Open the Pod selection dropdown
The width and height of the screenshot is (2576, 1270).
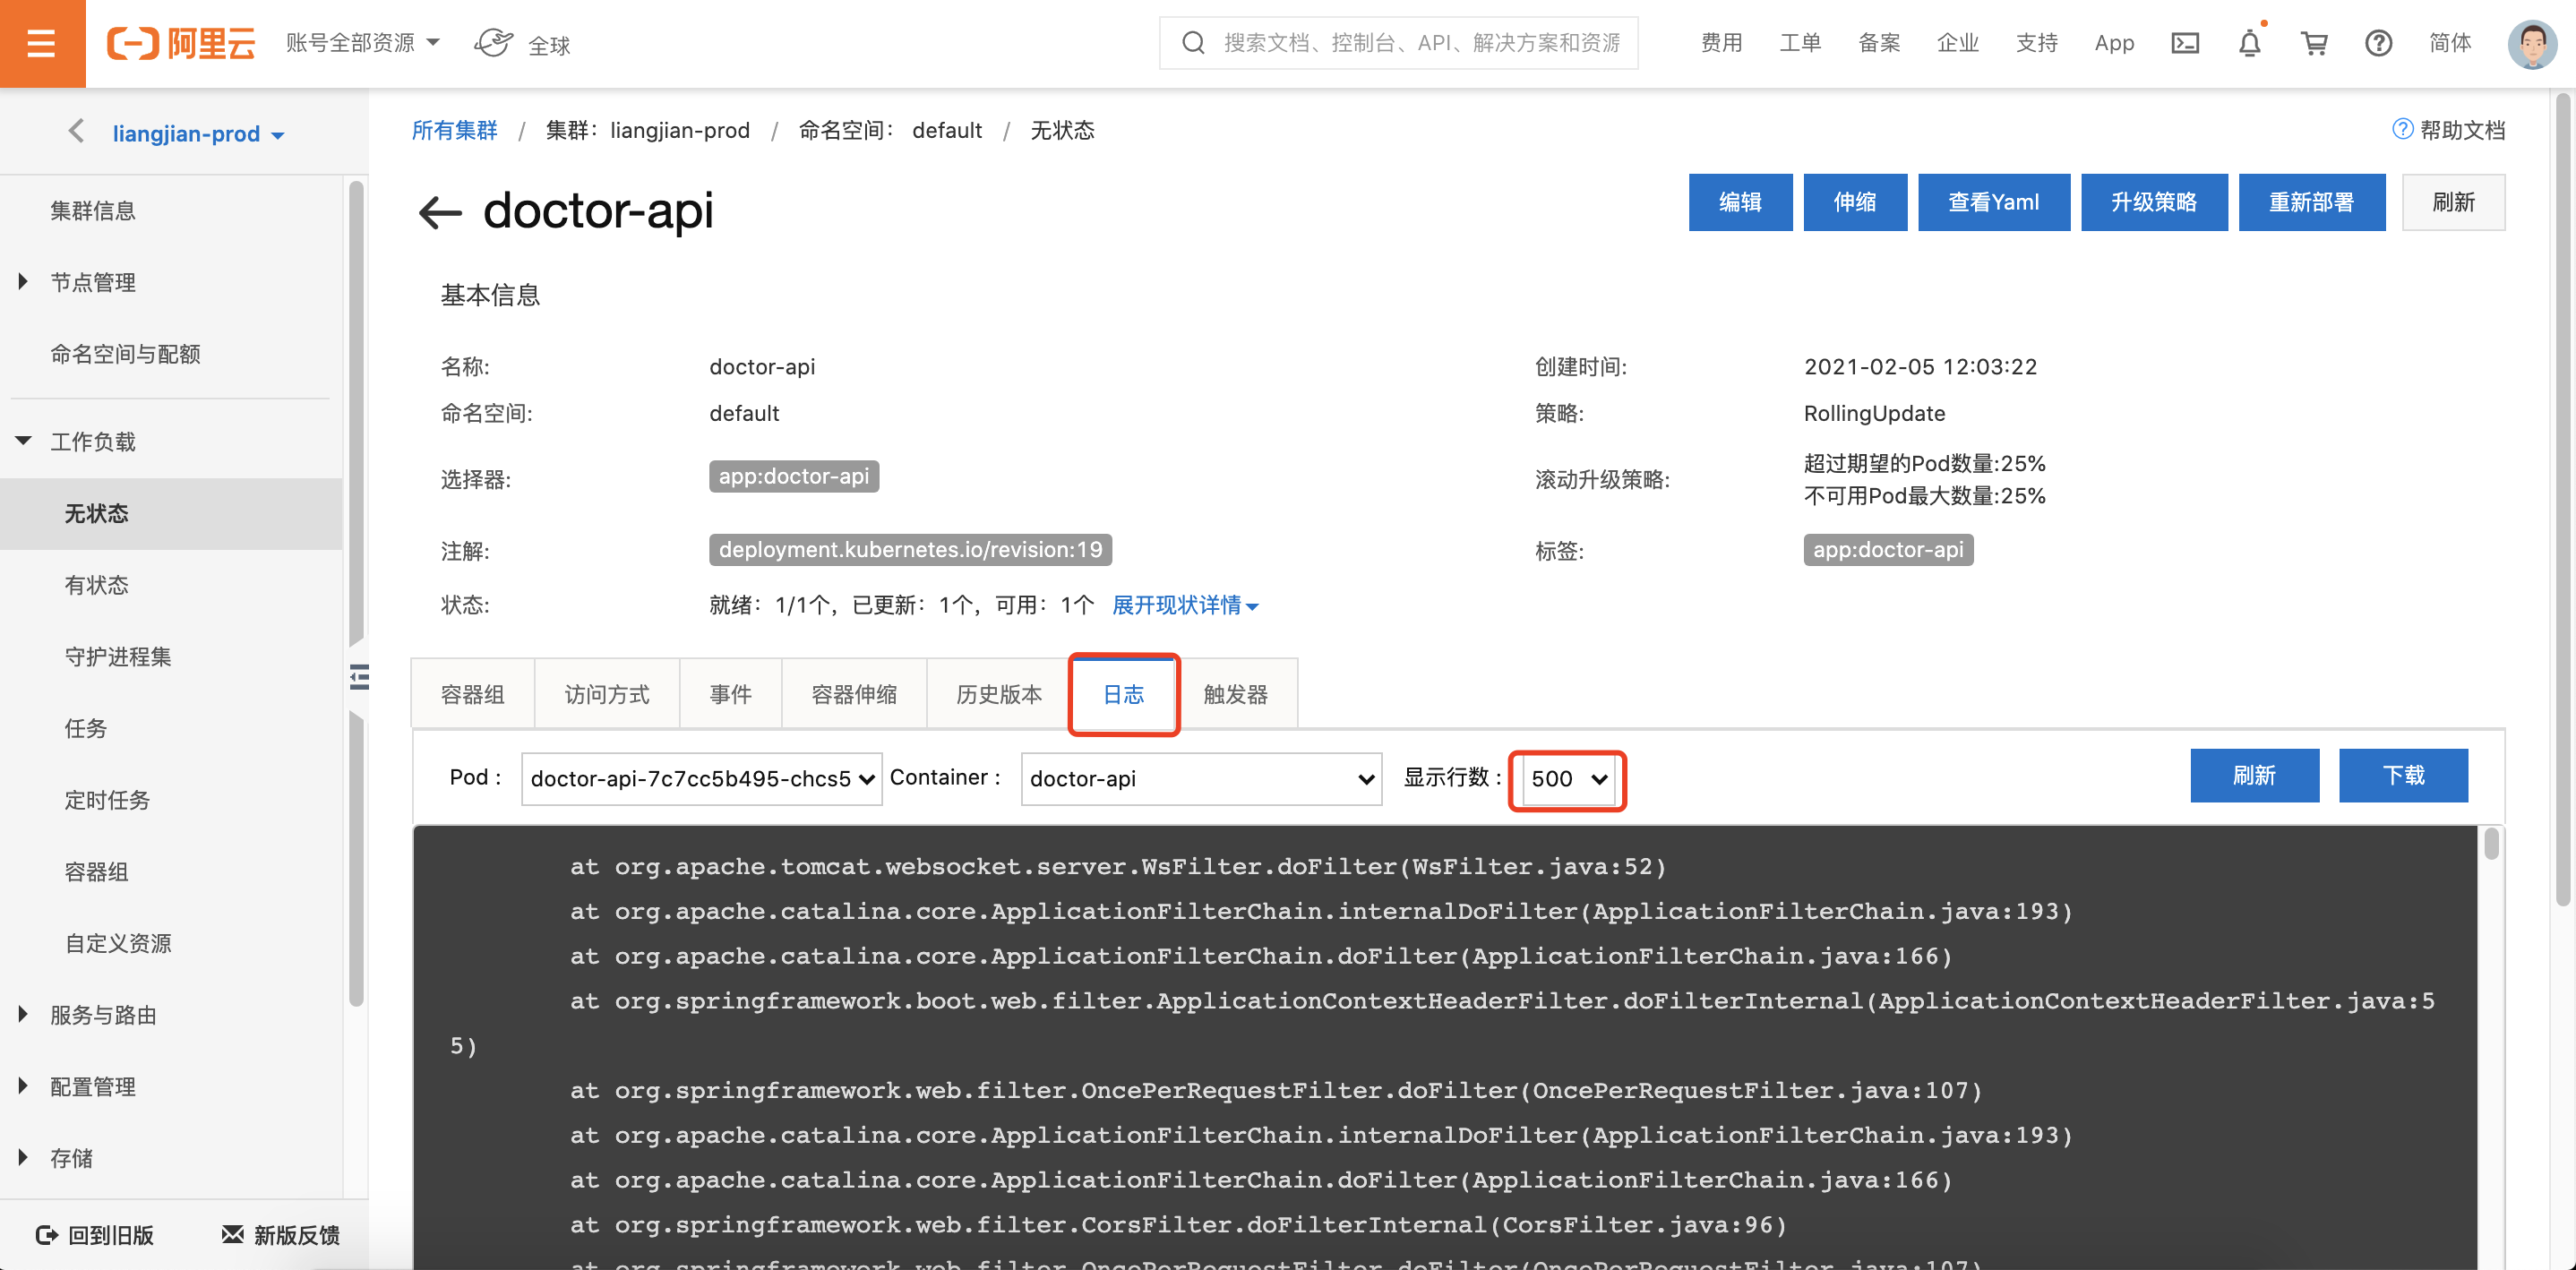point(701,779)
